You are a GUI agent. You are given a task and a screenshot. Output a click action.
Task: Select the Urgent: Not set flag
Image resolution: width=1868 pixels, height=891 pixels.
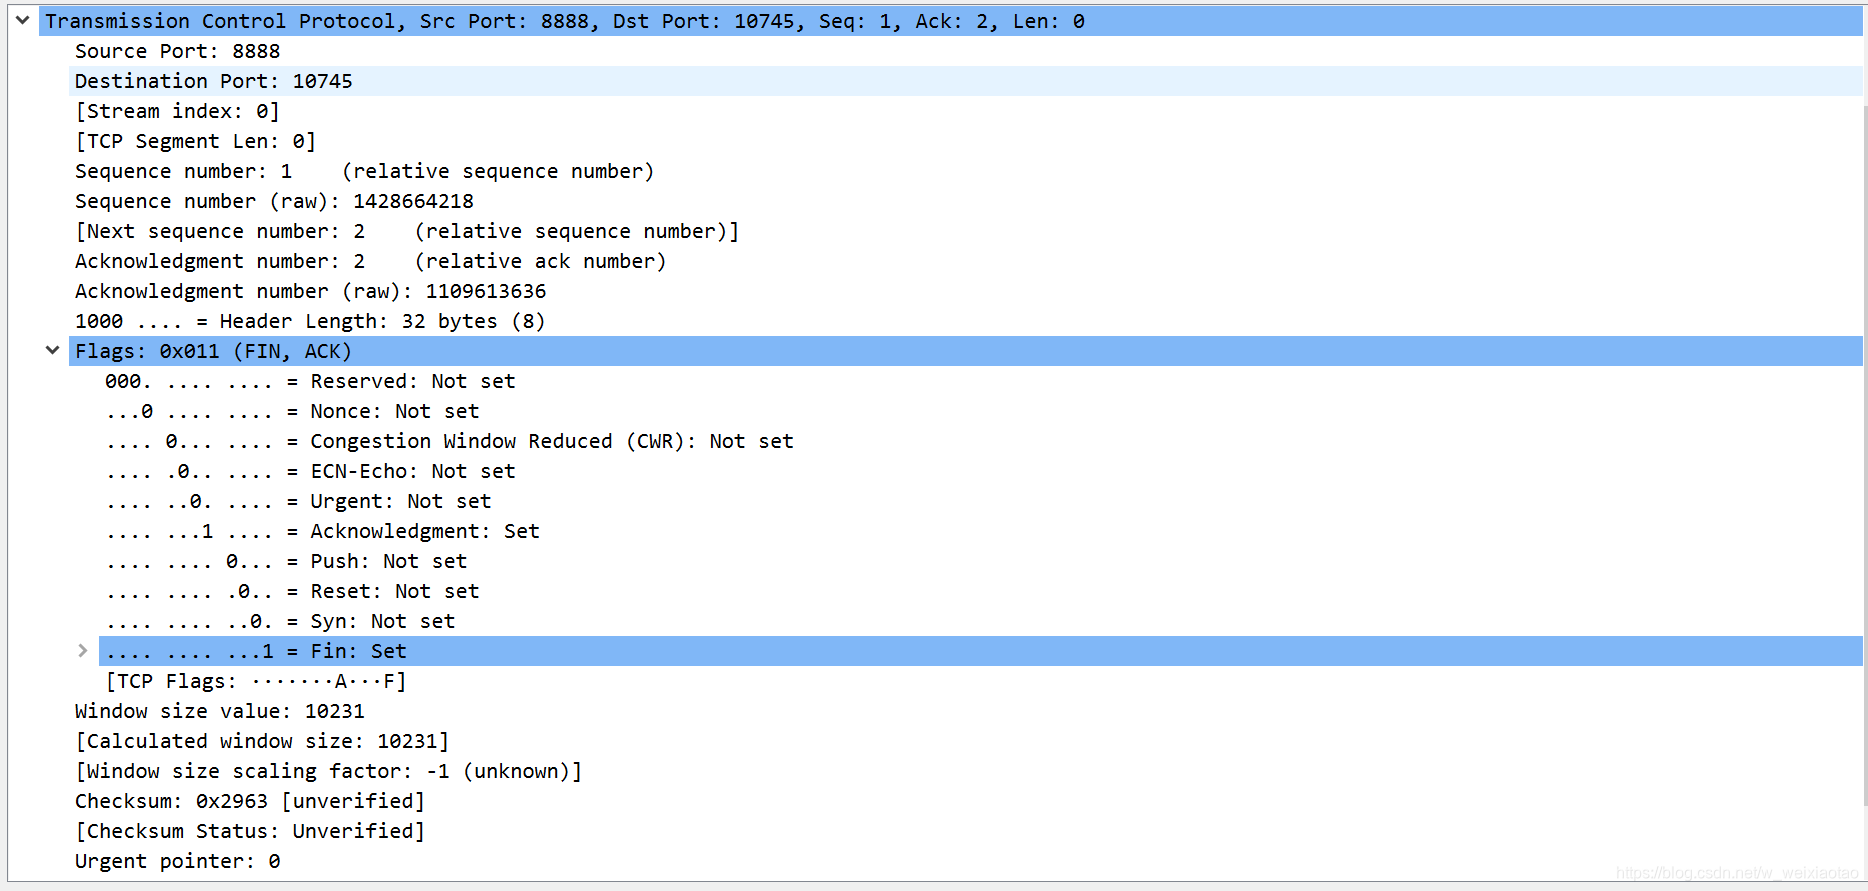click(980, 501)
